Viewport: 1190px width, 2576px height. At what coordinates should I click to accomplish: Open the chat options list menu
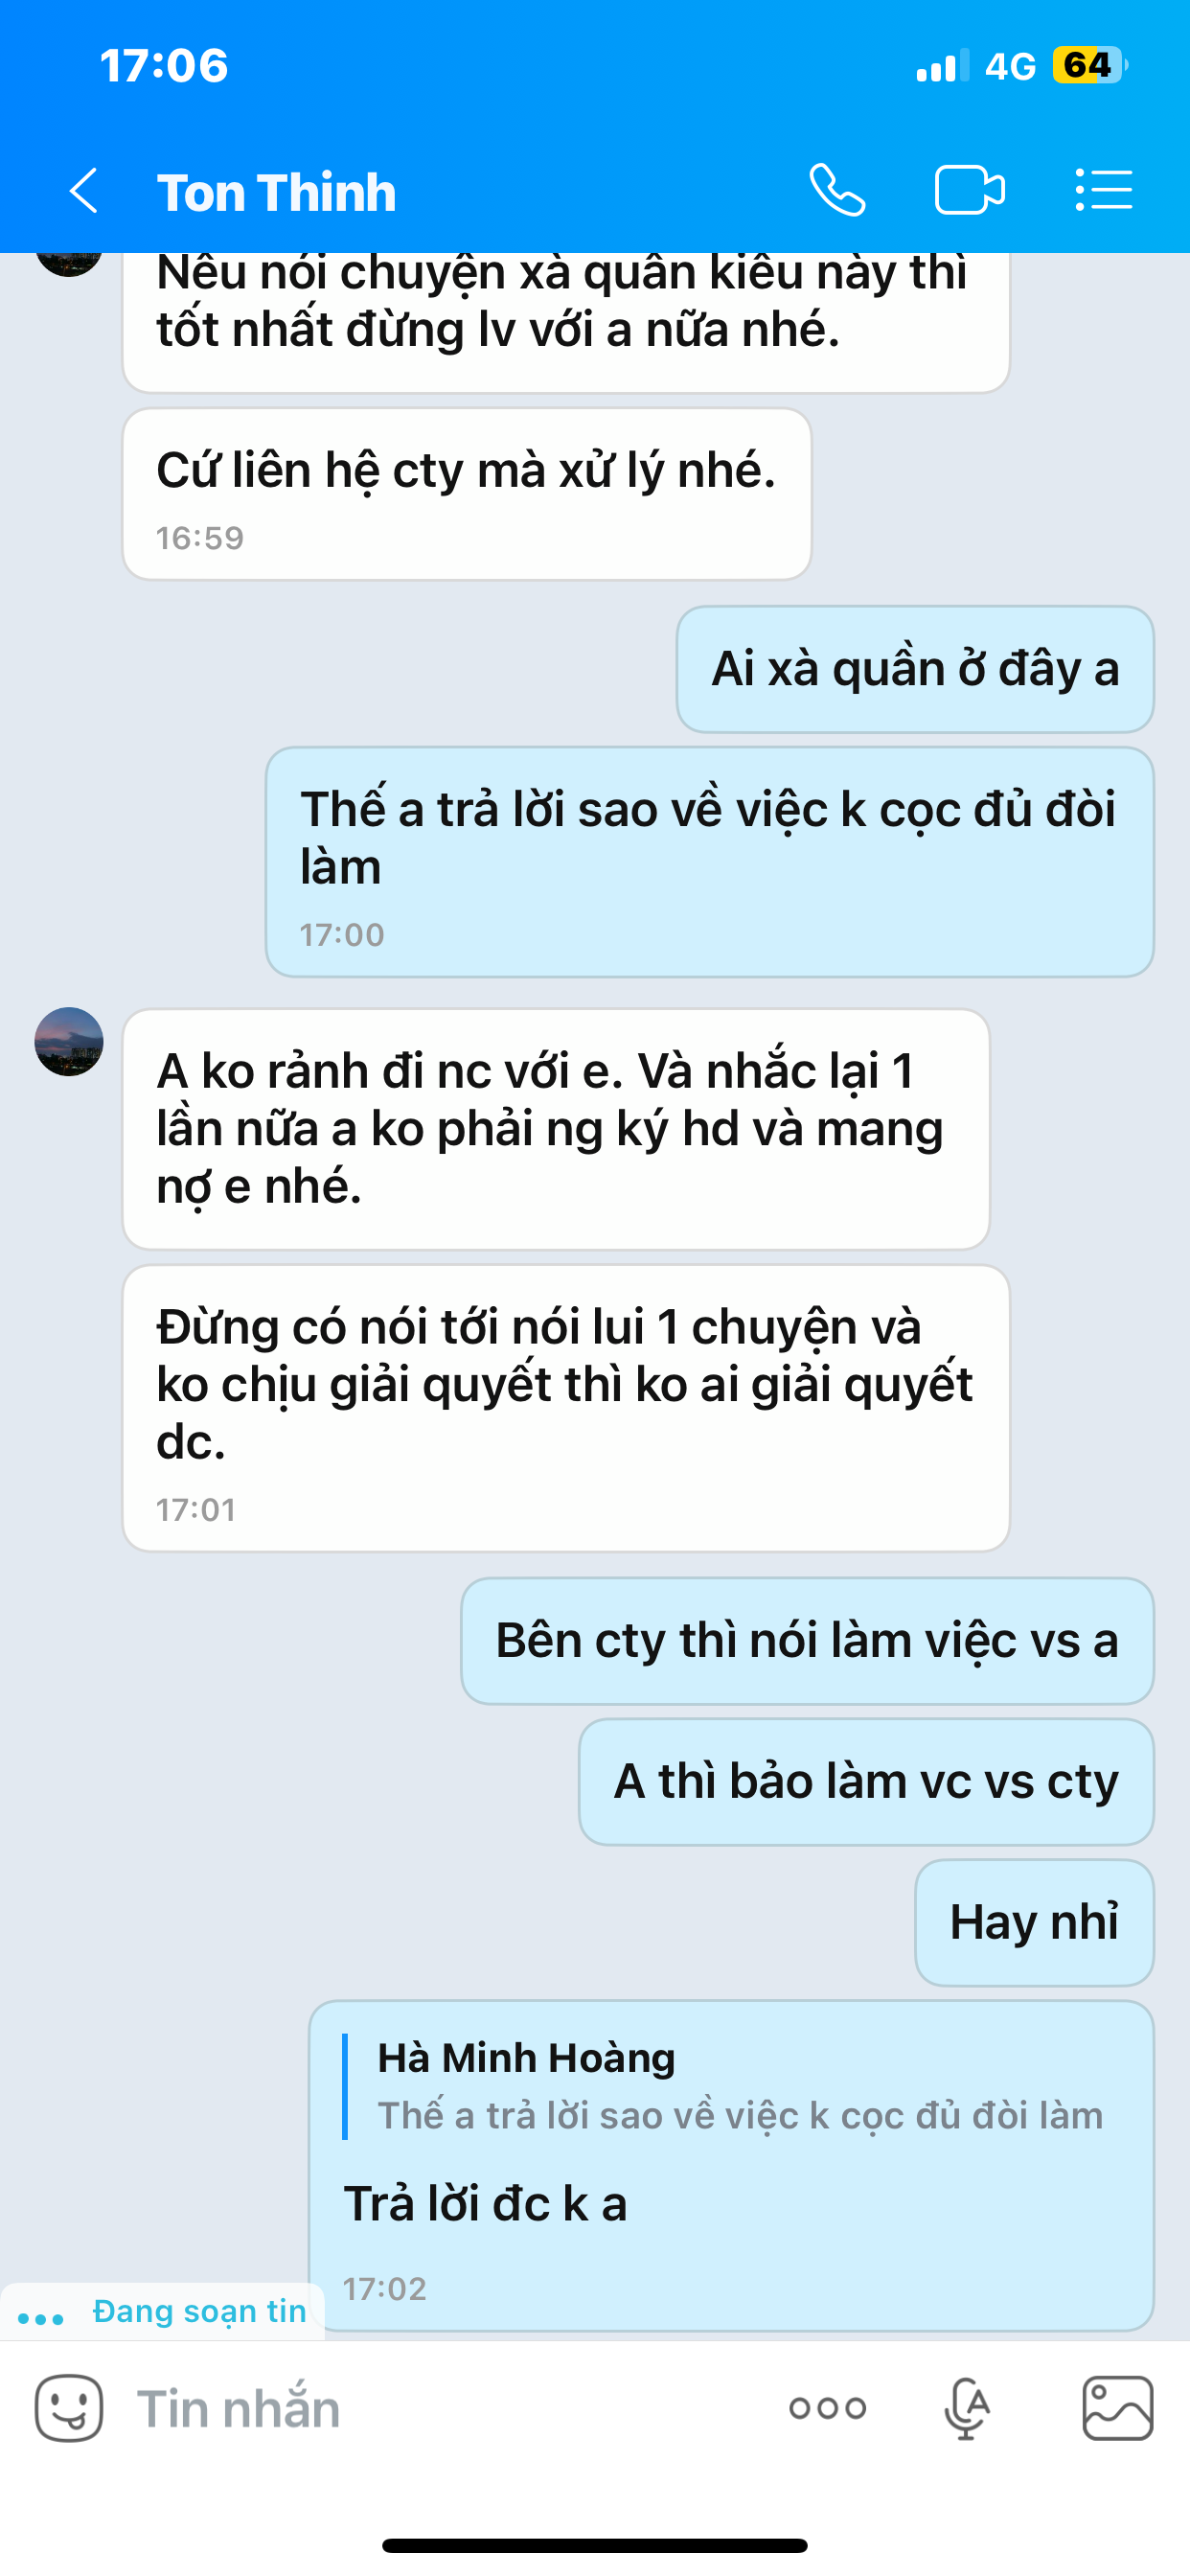tap(1104, 190)
